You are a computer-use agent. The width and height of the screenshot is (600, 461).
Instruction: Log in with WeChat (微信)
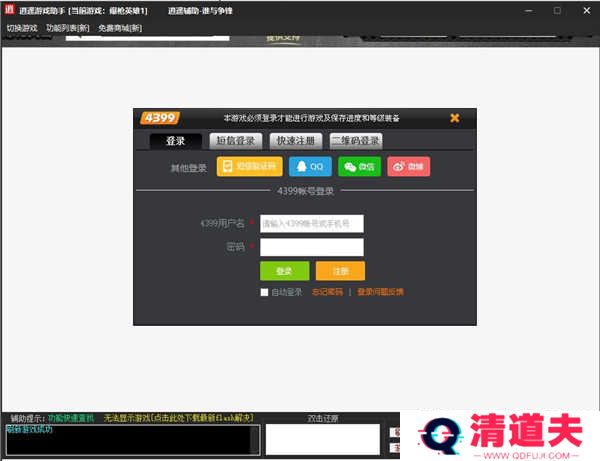[x=359, y=166]
